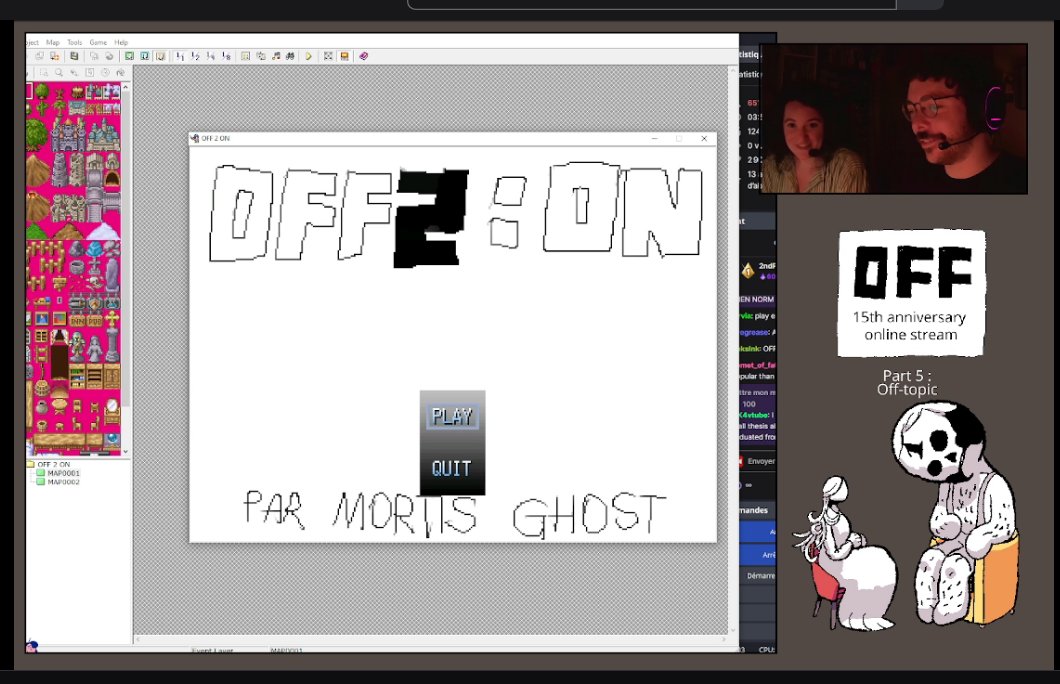
Task: Click QUIT in the OFF 2 ON game window
Action: point(452,468)
